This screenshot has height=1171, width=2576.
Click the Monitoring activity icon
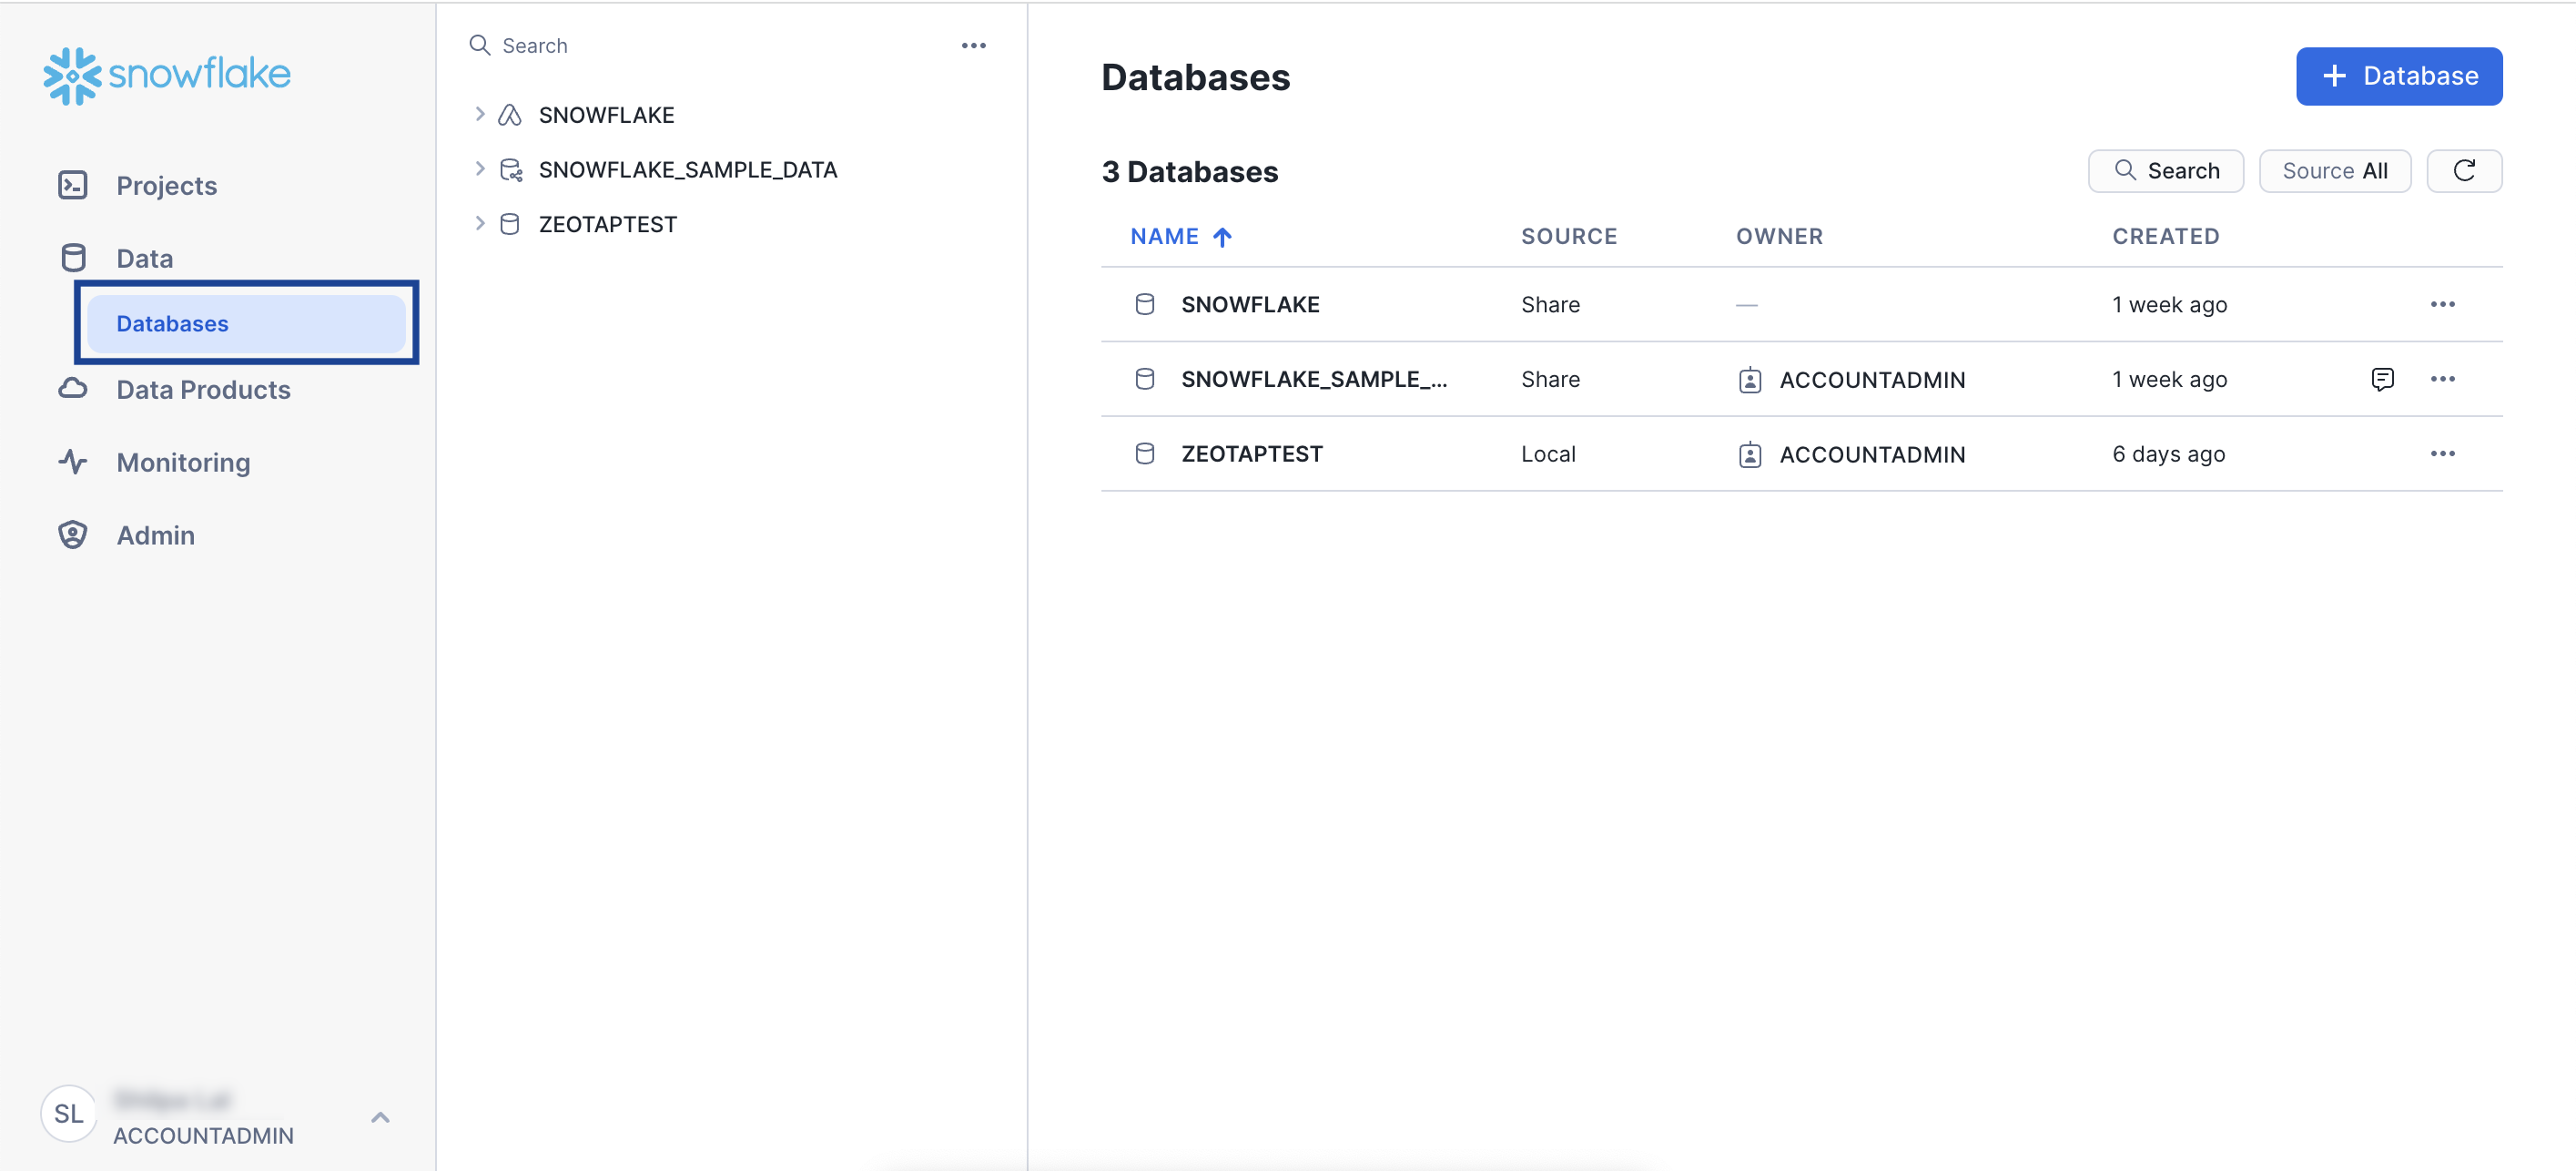73,462
